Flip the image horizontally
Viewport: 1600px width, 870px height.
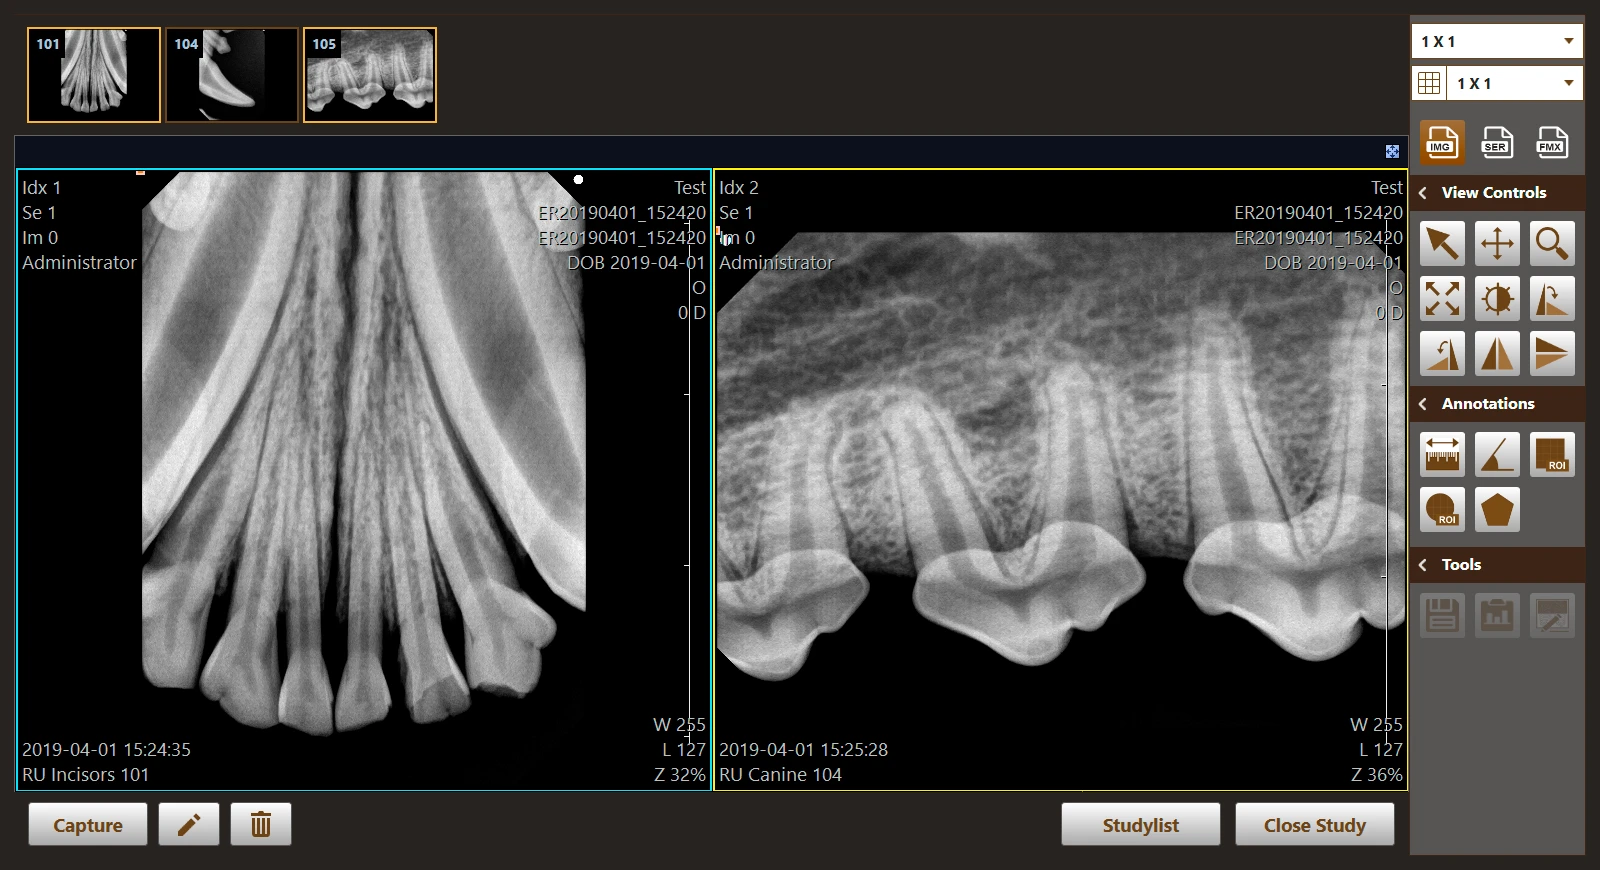pos(1497,353)
